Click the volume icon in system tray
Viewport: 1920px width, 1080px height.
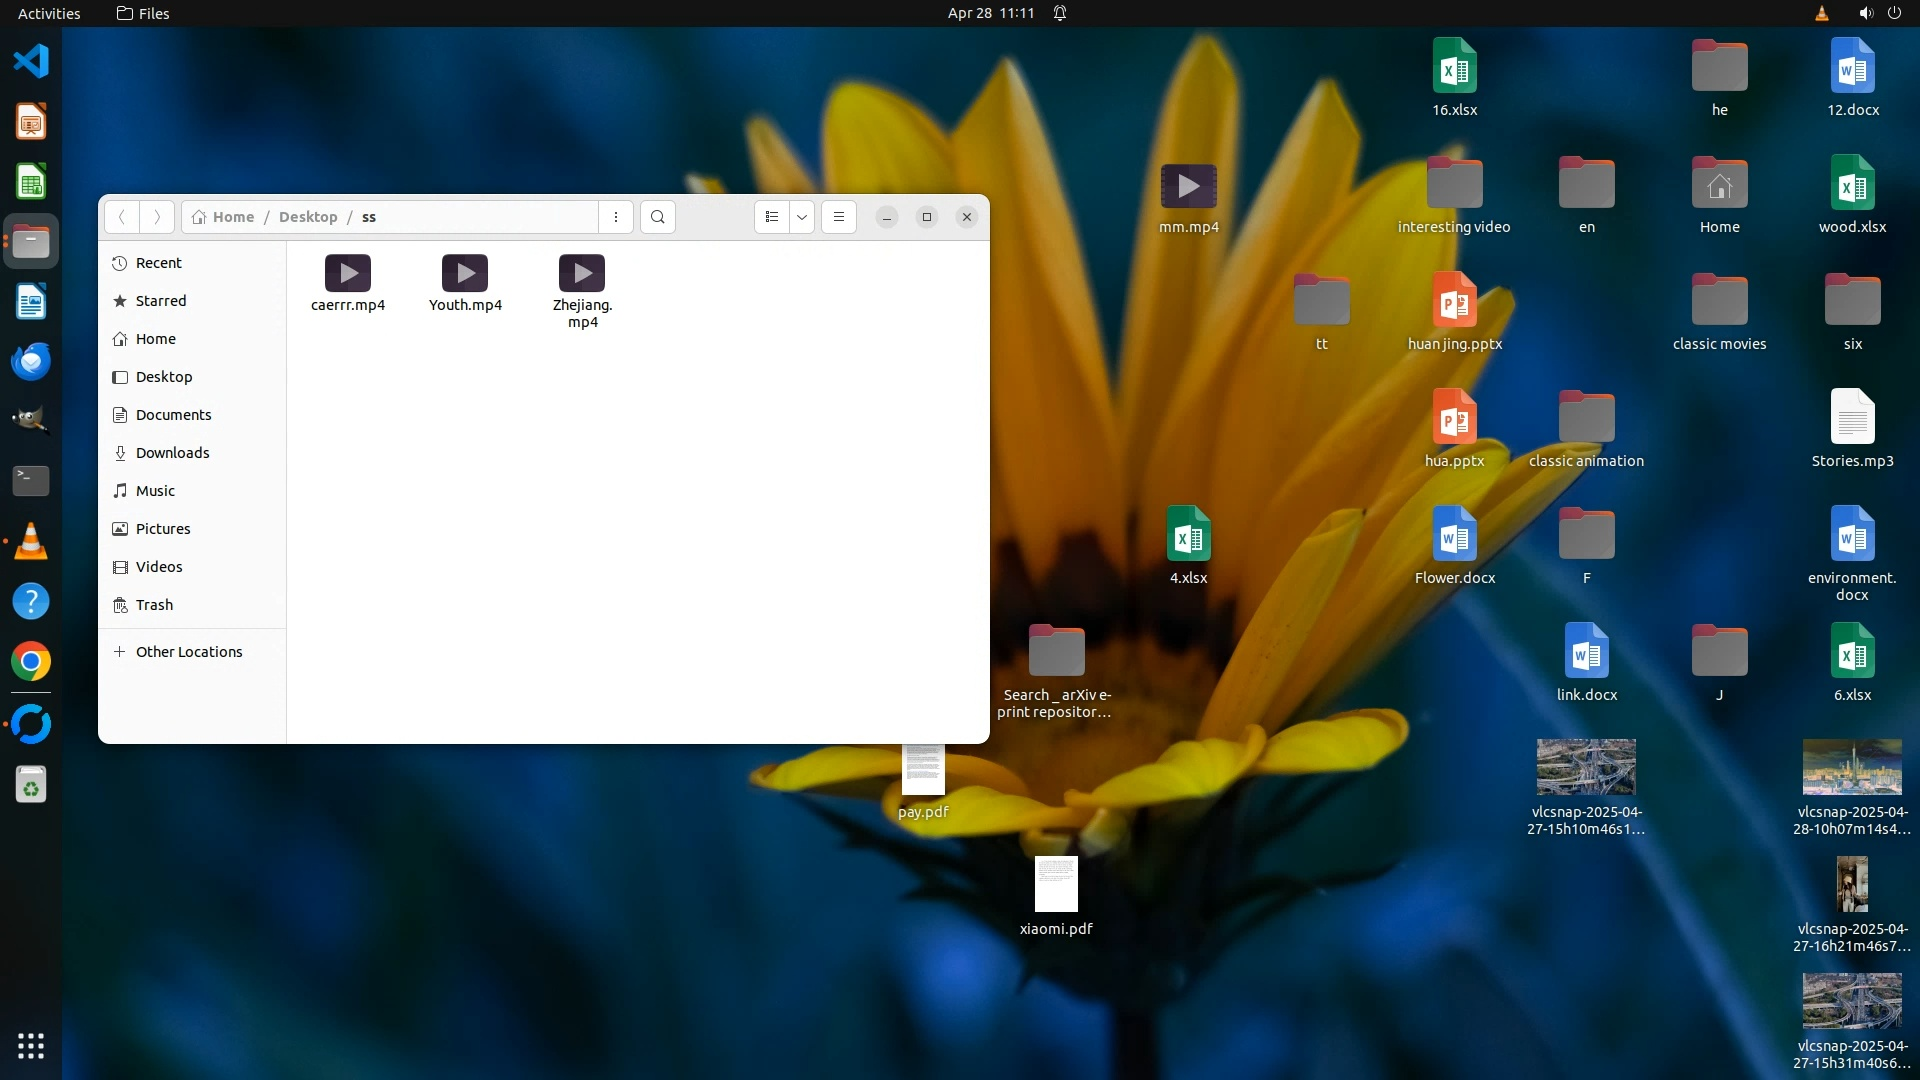pos(1865,13)
